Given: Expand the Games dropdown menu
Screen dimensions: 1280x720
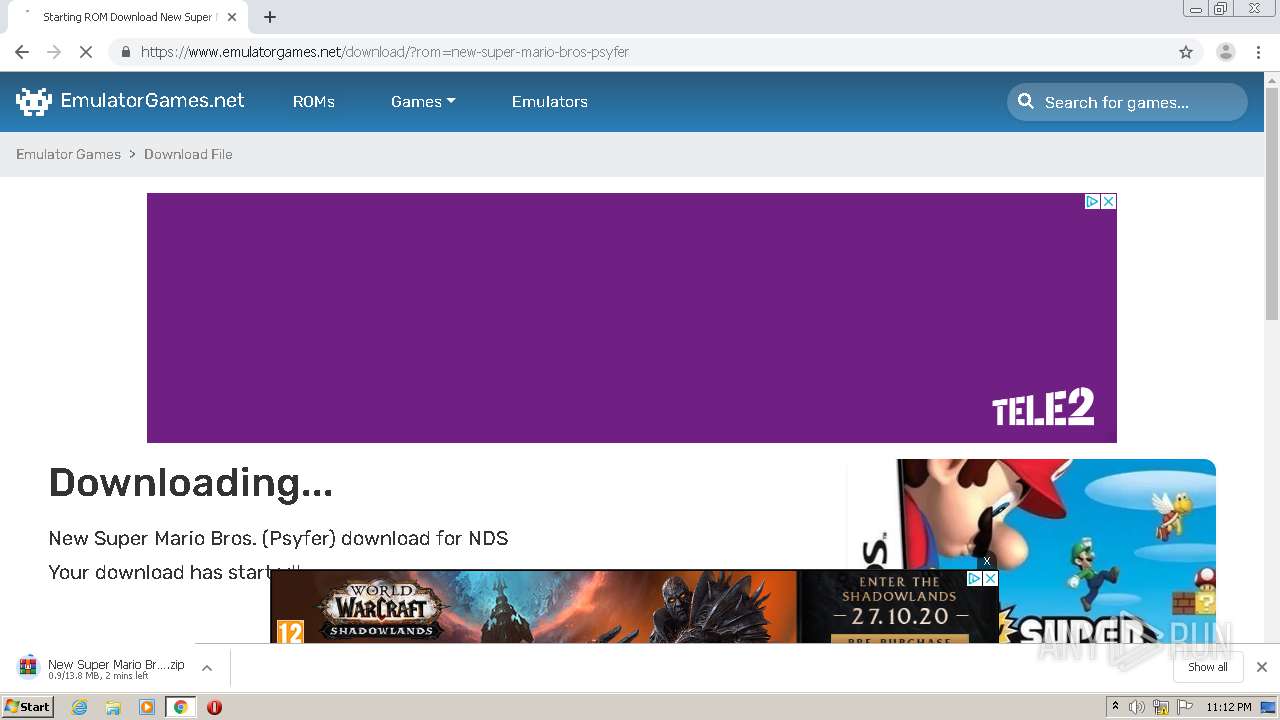Looking at the screenshot, I should 423,102.
